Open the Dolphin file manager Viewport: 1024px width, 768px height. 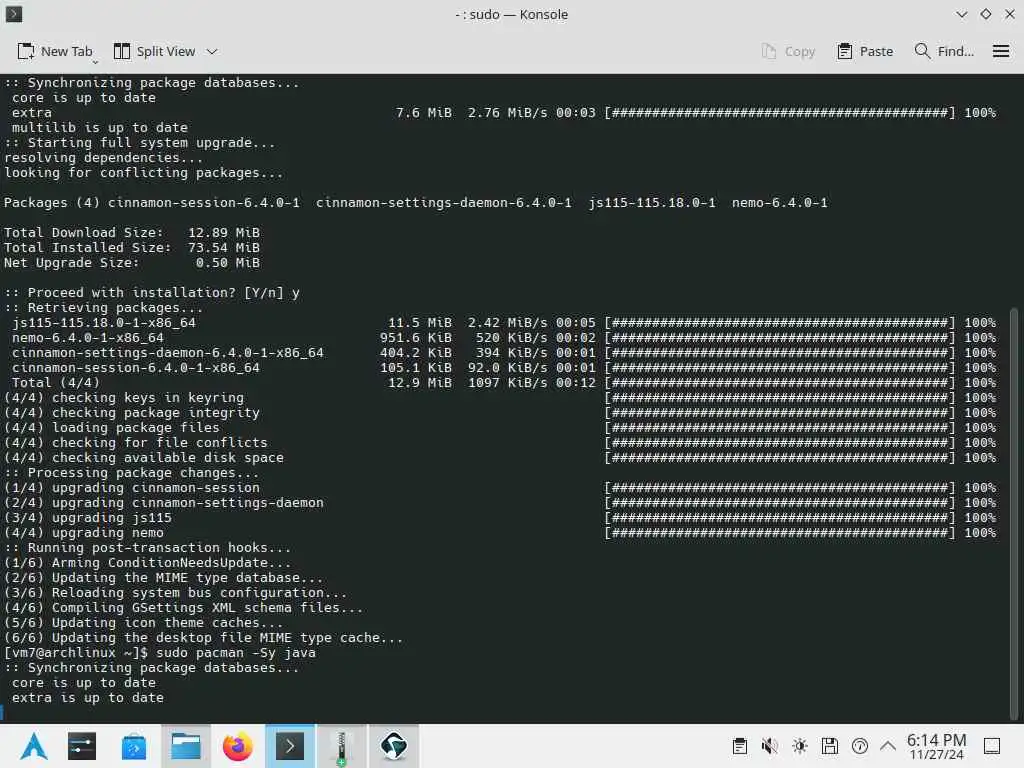[185, 746]
